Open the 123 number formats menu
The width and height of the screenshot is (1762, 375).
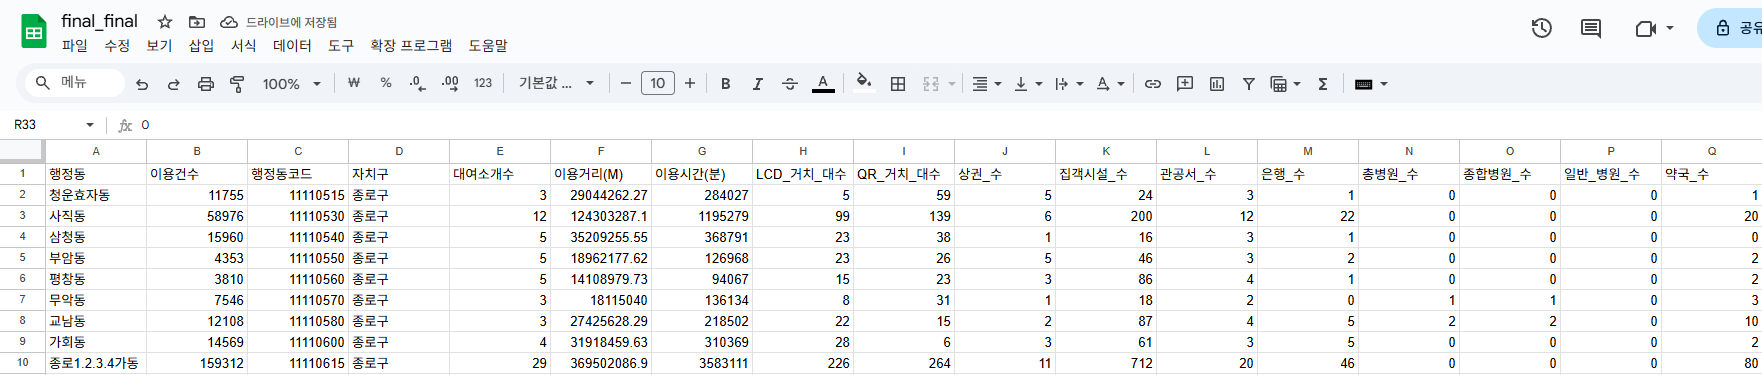tap(483, 84)
